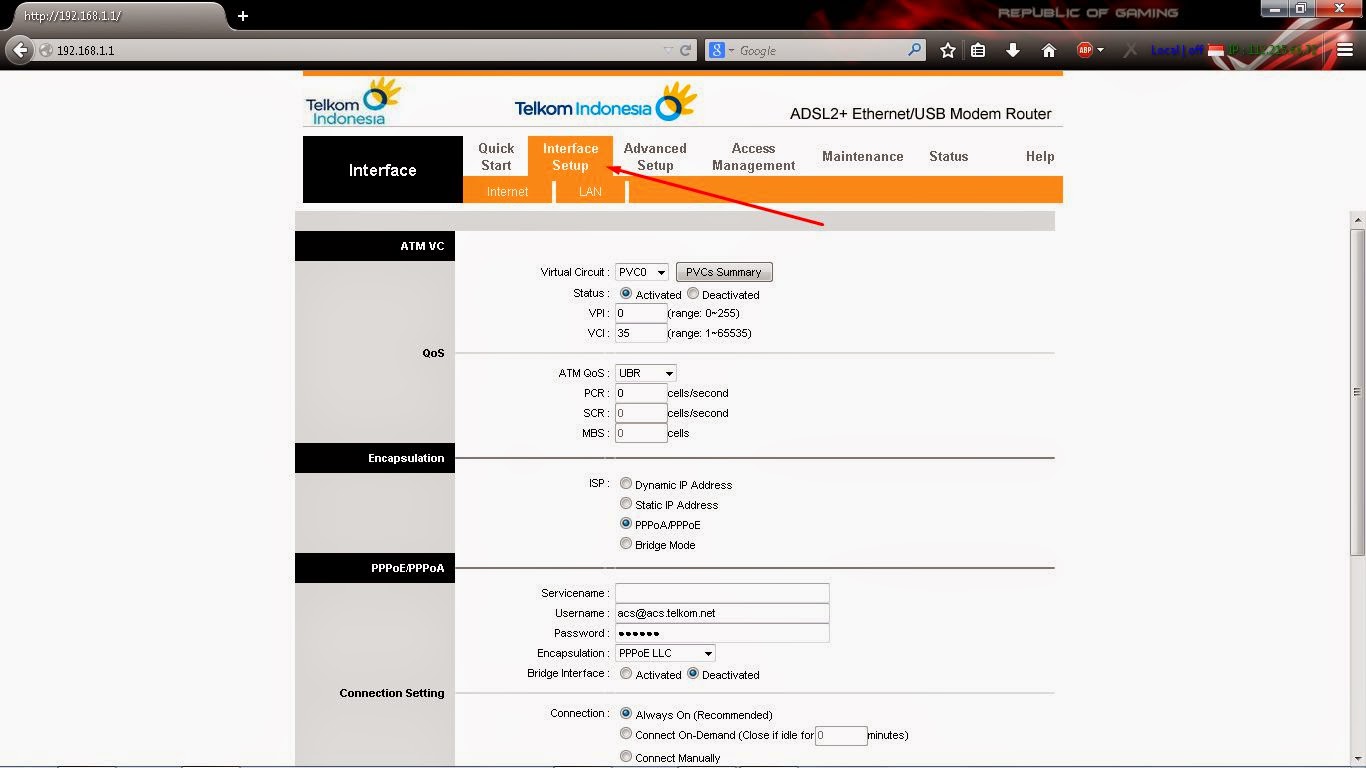Click the VCI input field
This screenshot has height=768, width=1366.
(641, 333)
